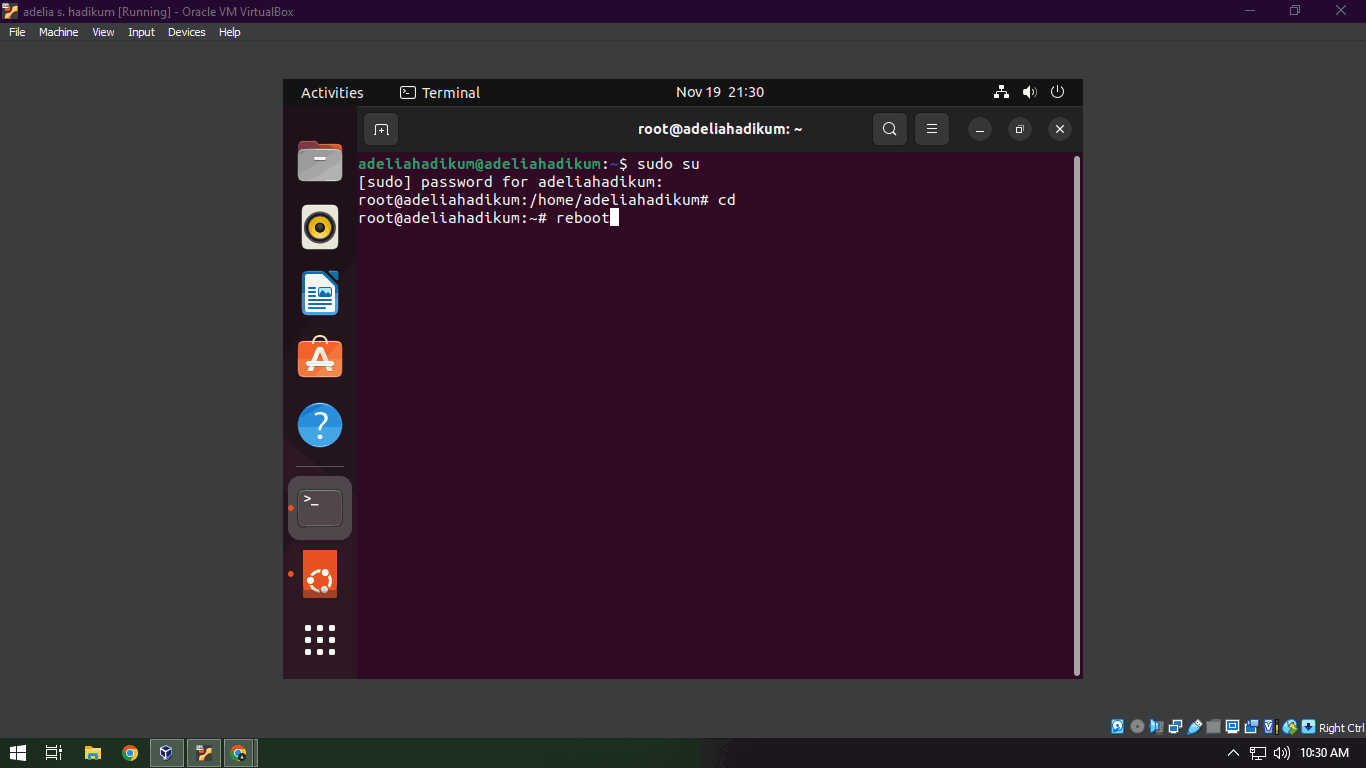The height and width of the screenshot is (768, 1366).
Task: Click the Ubuntu network status icon
Action: click(1001, 92)
